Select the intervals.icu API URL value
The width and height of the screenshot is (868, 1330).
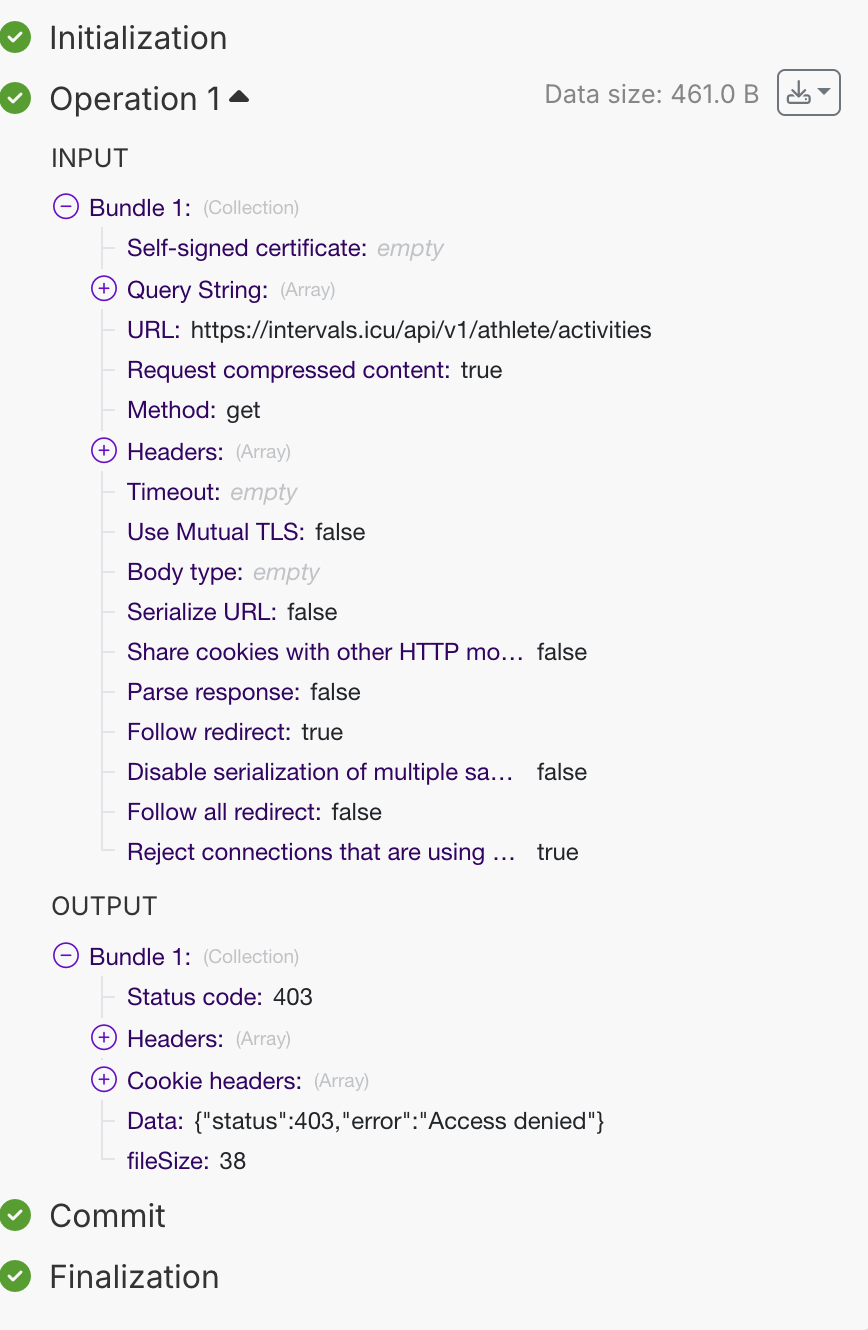[421, 330]
